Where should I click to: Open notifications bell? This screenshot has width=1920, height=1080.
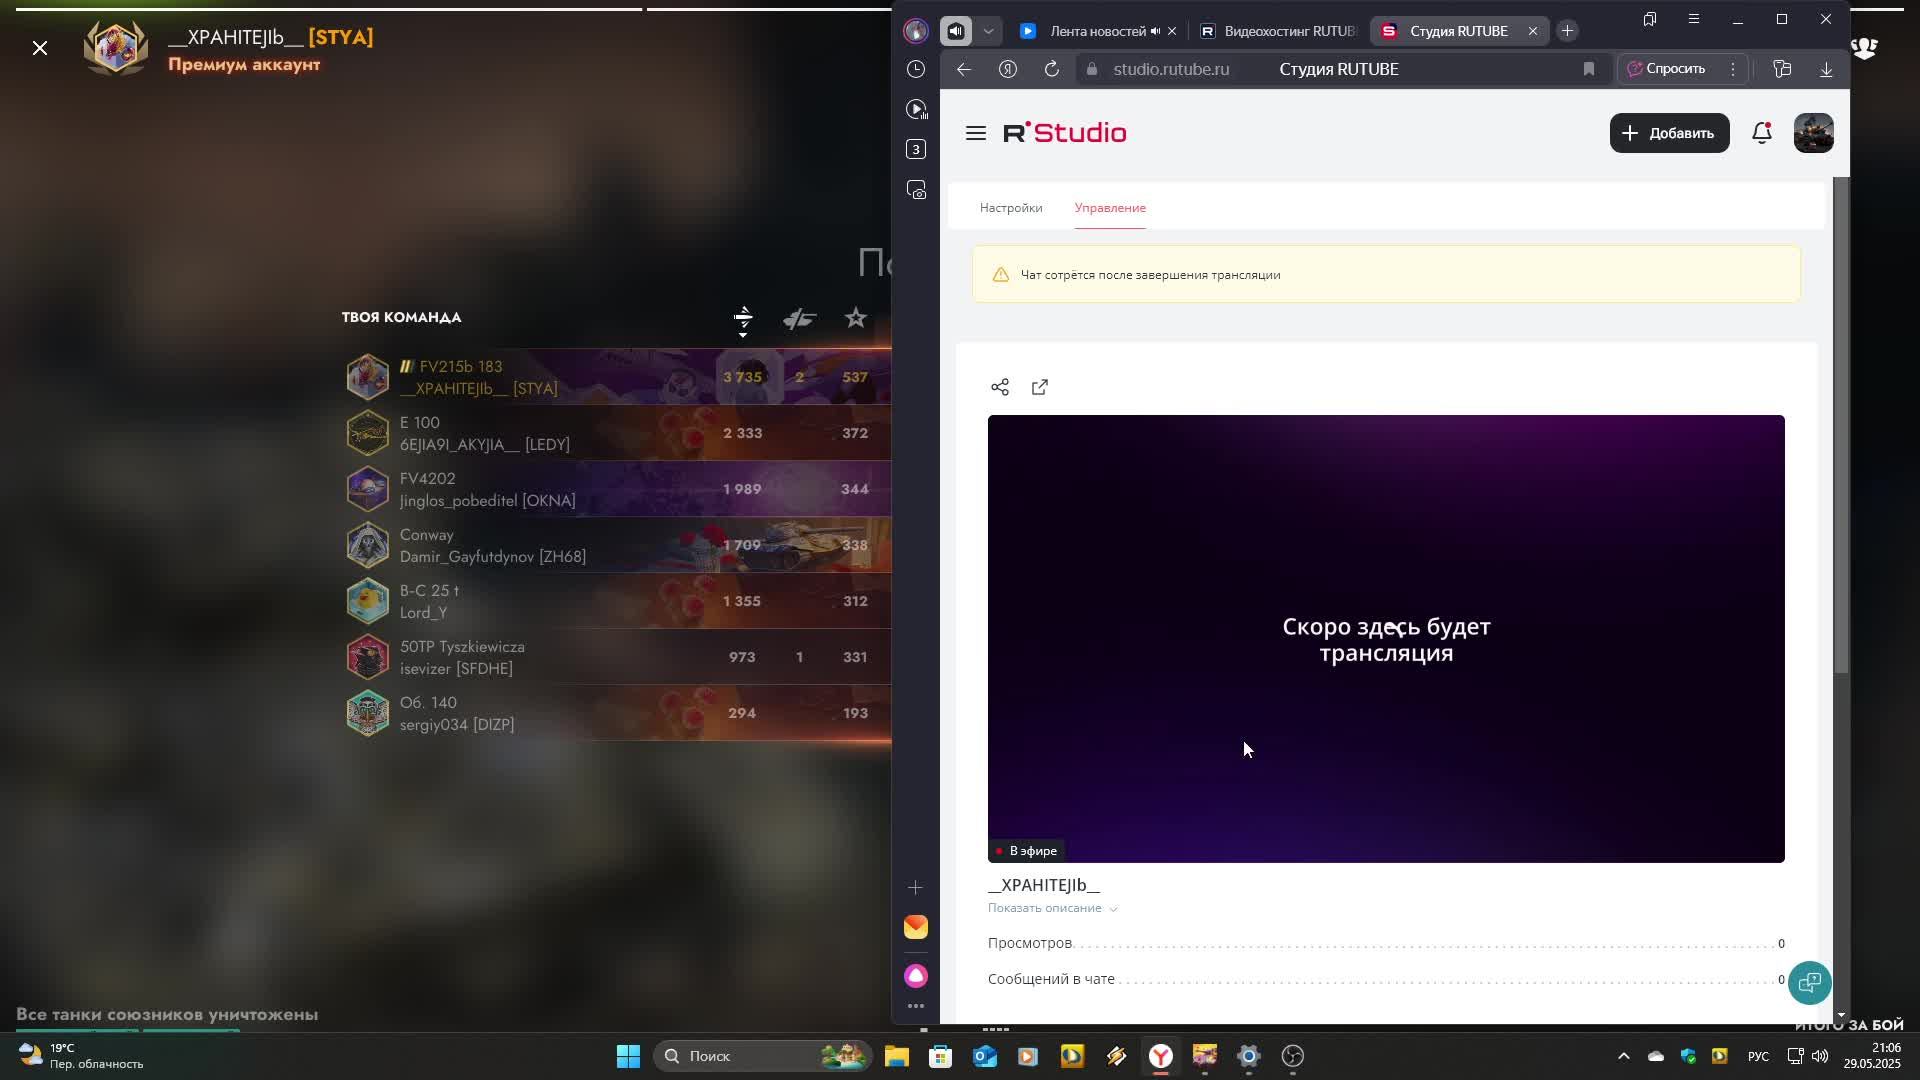click(1762, 133)
